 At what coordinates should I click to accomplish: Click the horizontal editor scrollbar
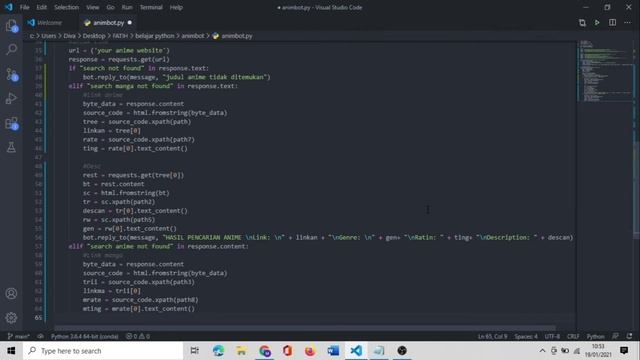(304, 328)
